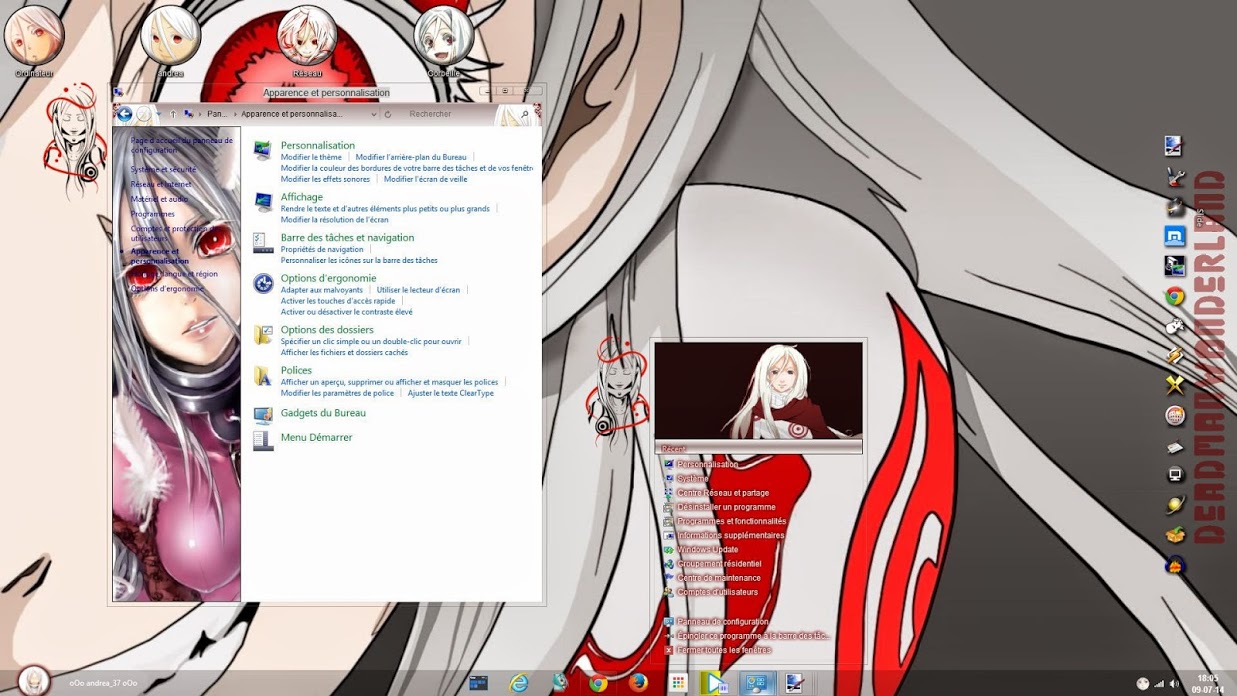
Task: Click the search magnifier icon
Action: coord(524,114)
